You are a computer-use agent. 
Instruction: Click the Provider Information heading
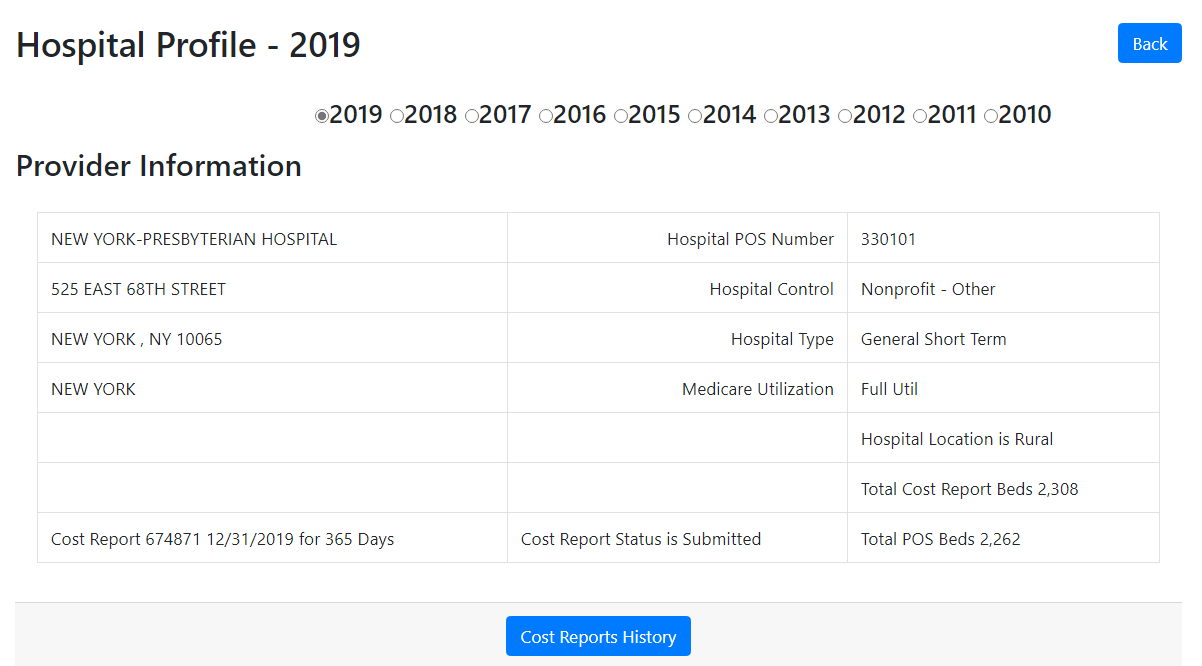pos(159,166)
